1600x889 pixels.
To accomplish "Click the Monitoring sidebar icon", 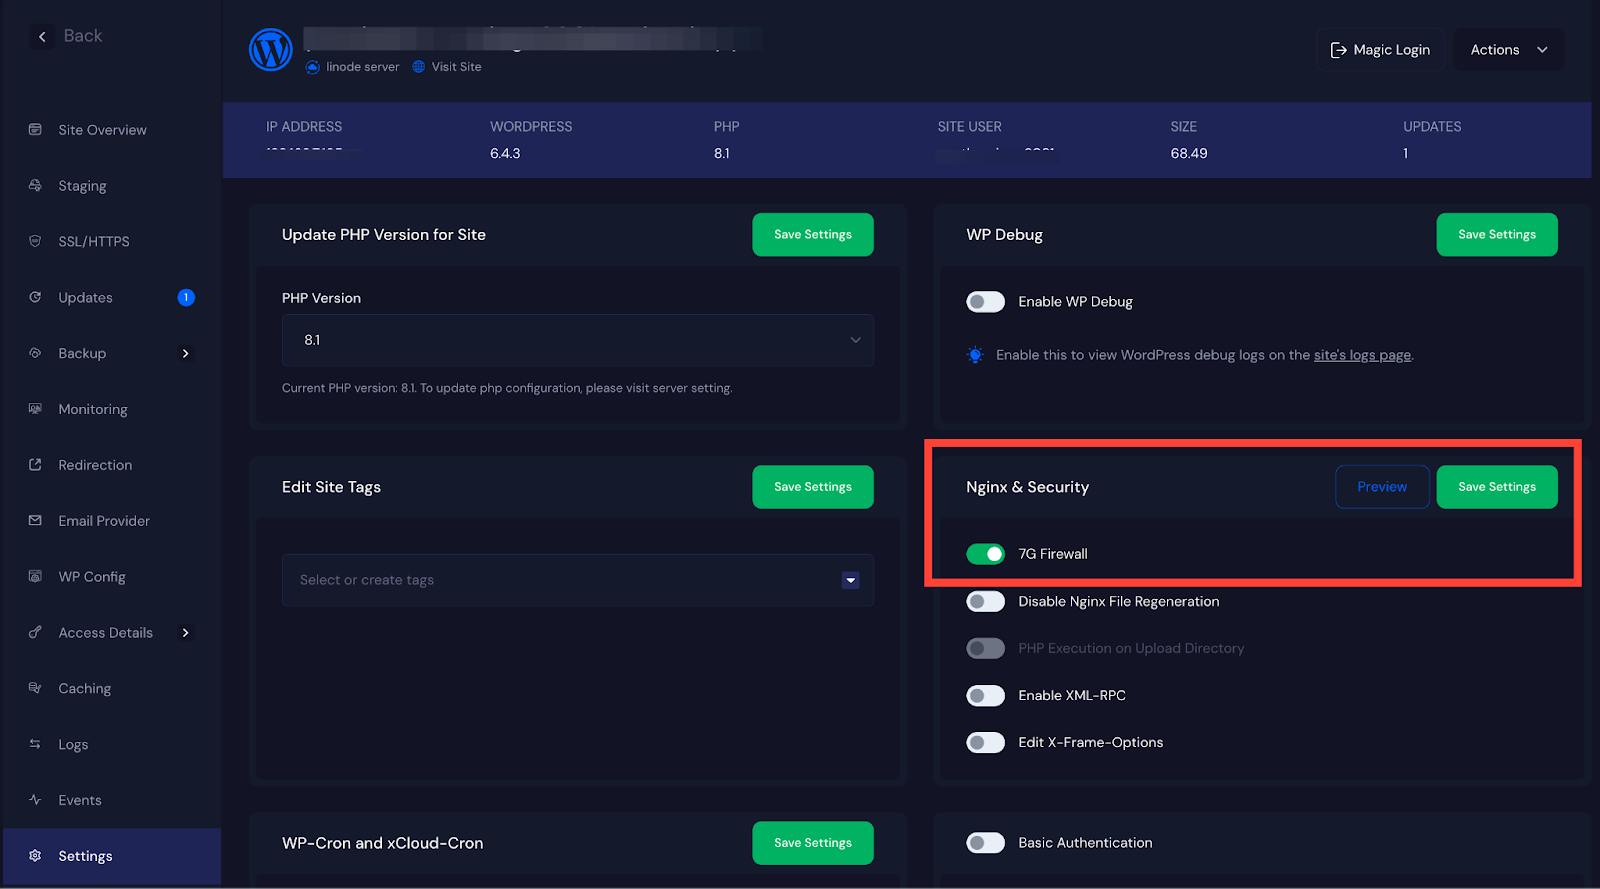I will pos(35,409).
